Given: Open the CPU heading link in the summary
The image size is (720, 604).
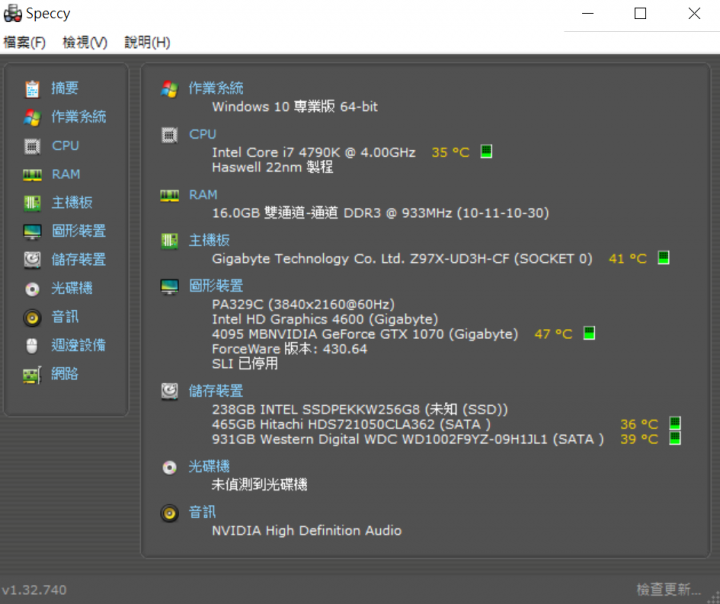Looking at the screenshot, I should [x=202, y=134].
